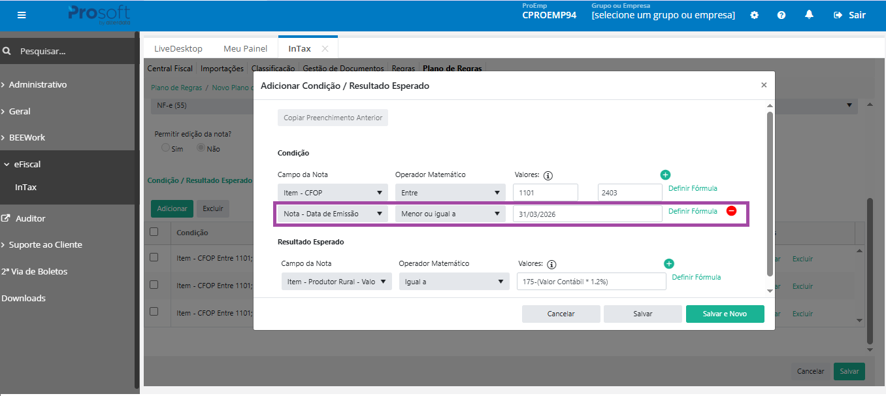The width and height of the screenshot is (886, 396).
Task: Click the Adicionar button behind the dialog
Action: (172, 208)
